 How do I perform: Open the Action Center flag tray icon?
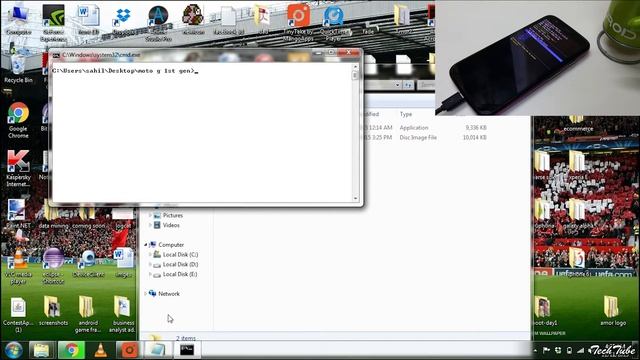point(546,350)
